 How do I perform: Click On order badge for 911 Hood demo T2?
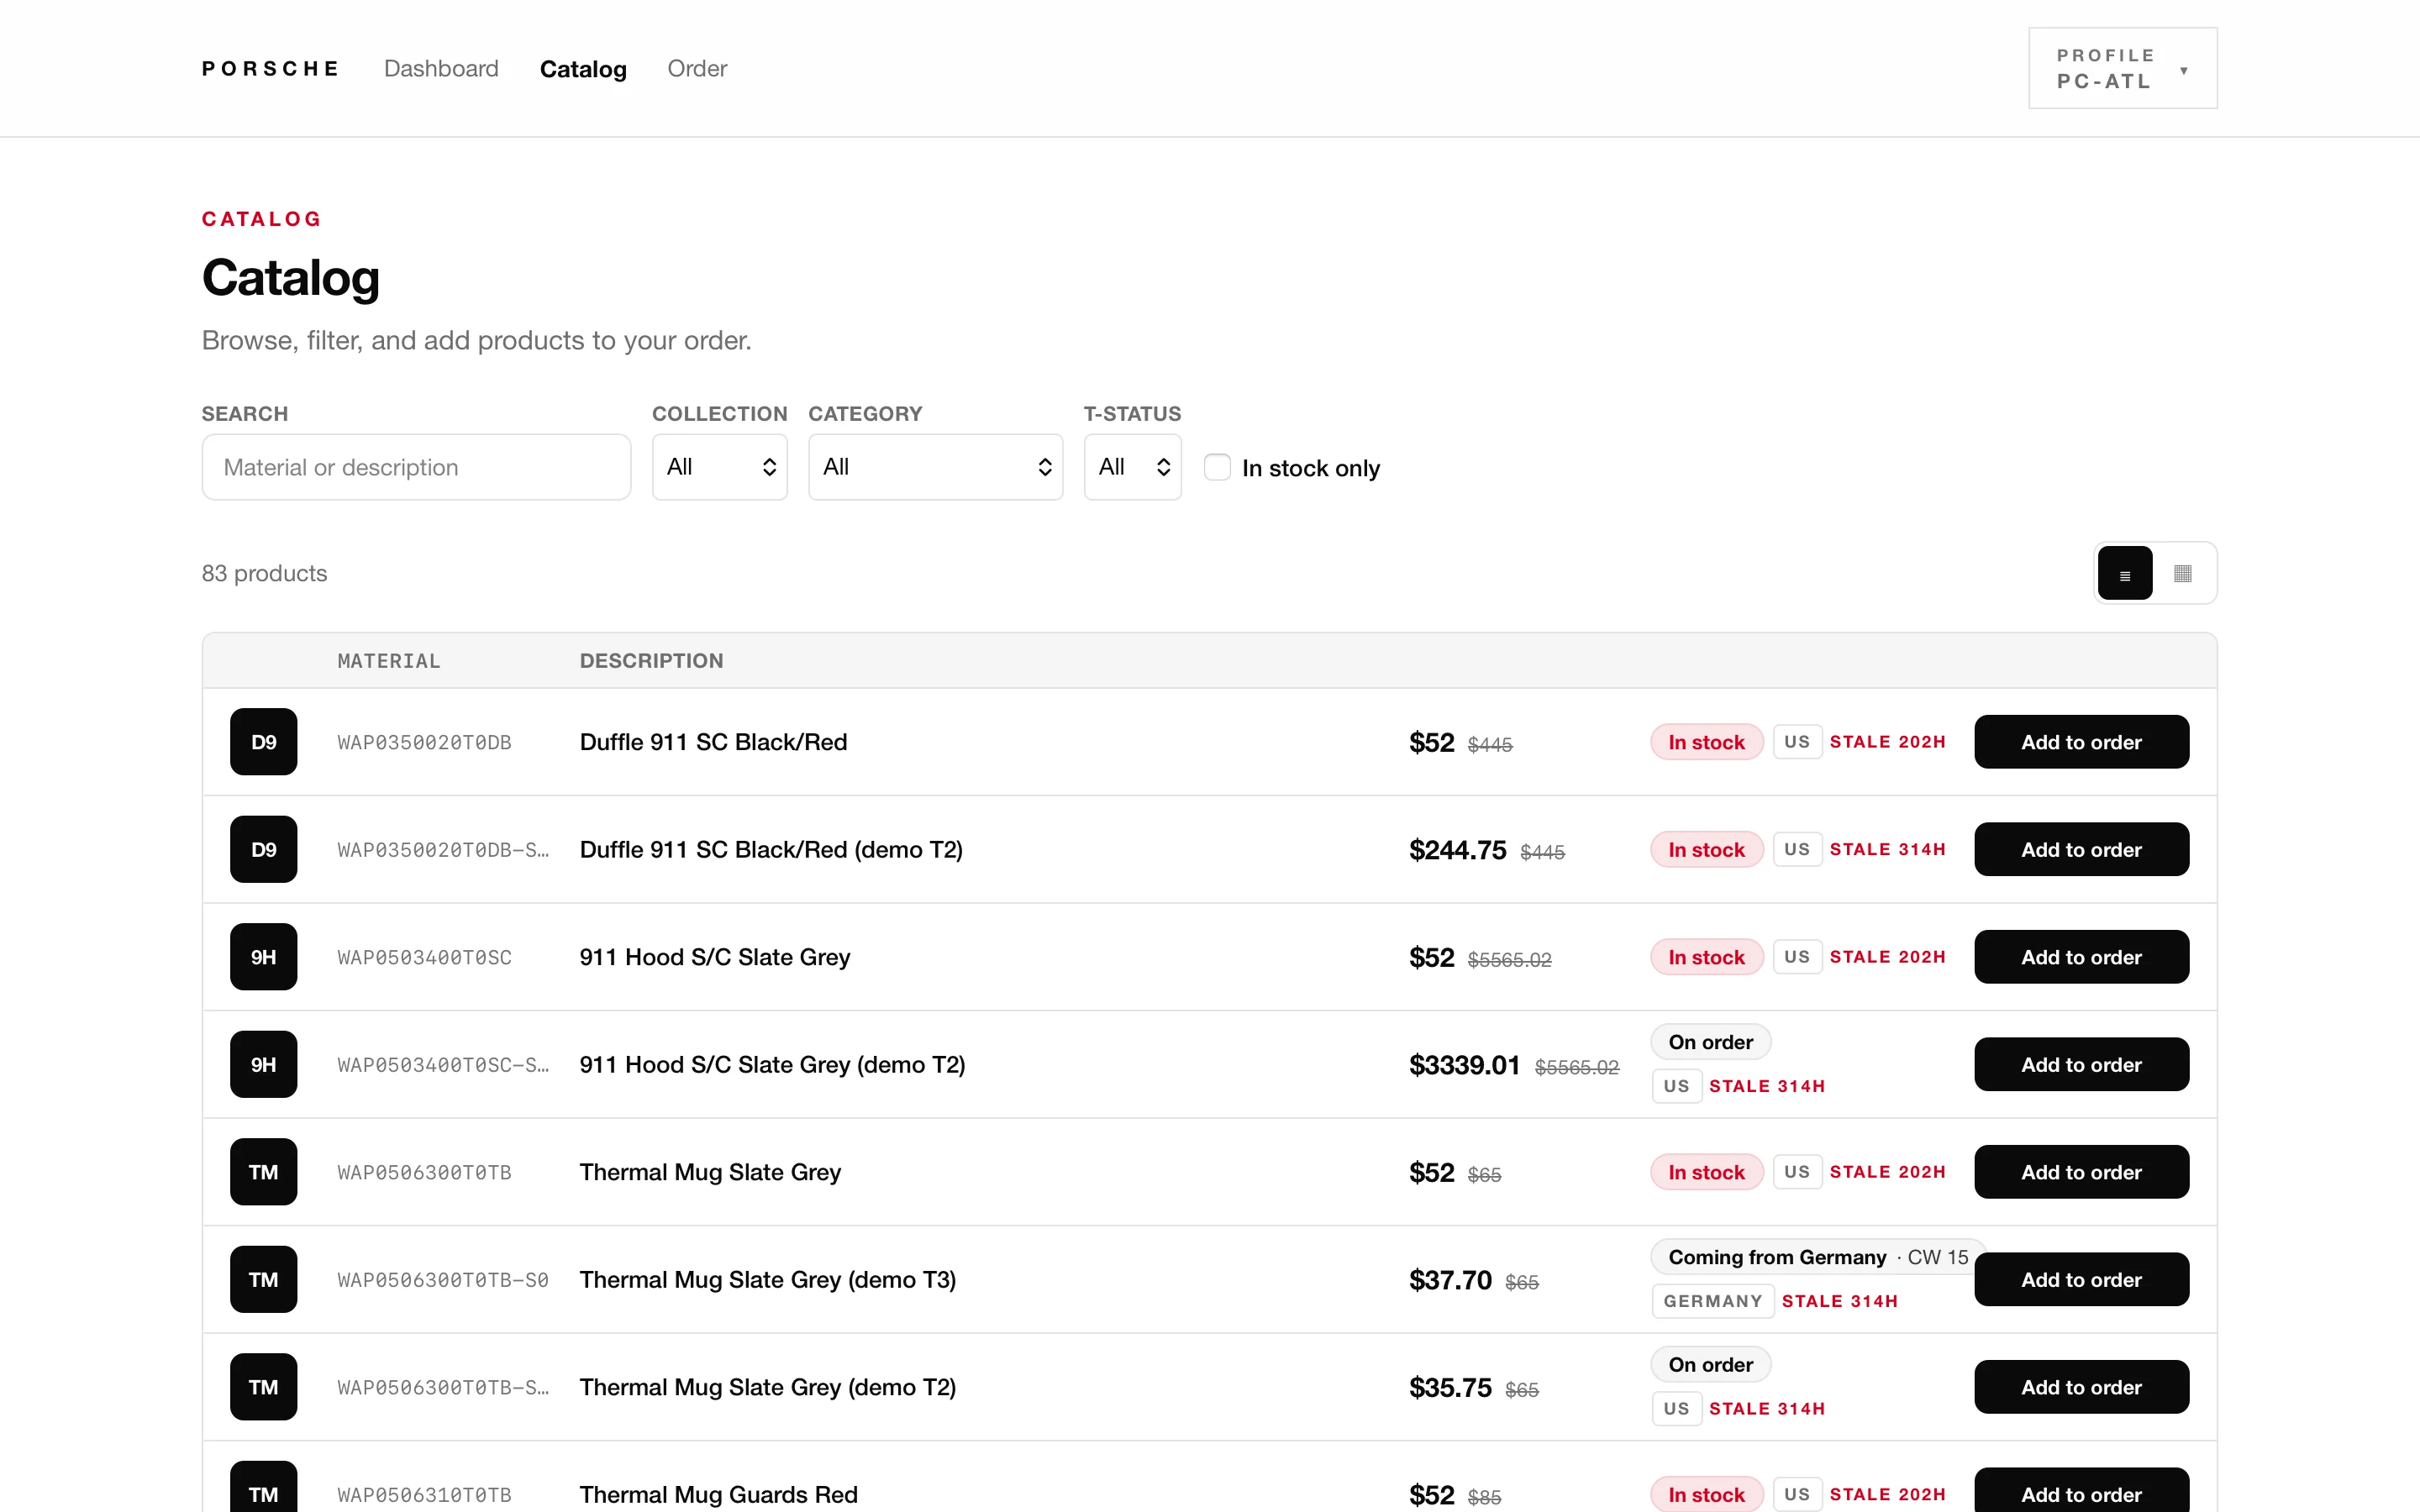coord(1710,1042)
